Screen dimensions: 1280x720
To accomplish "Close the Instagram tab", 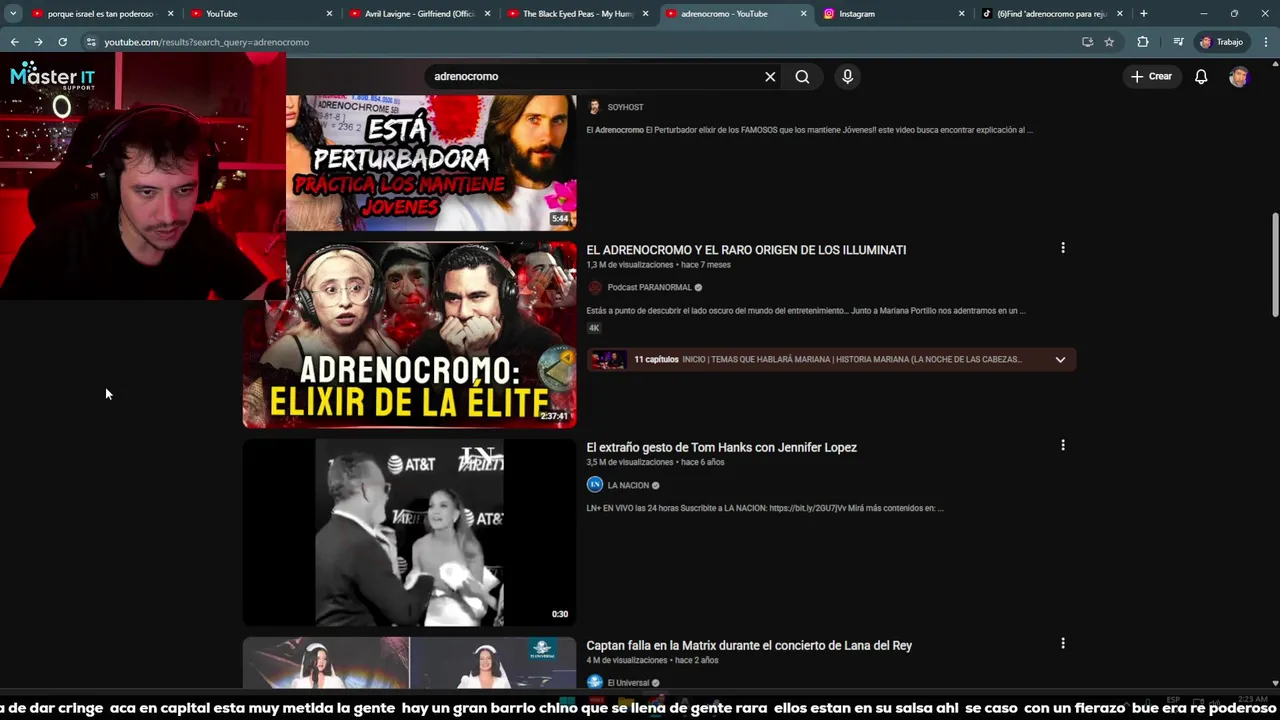I will [961, 14].
